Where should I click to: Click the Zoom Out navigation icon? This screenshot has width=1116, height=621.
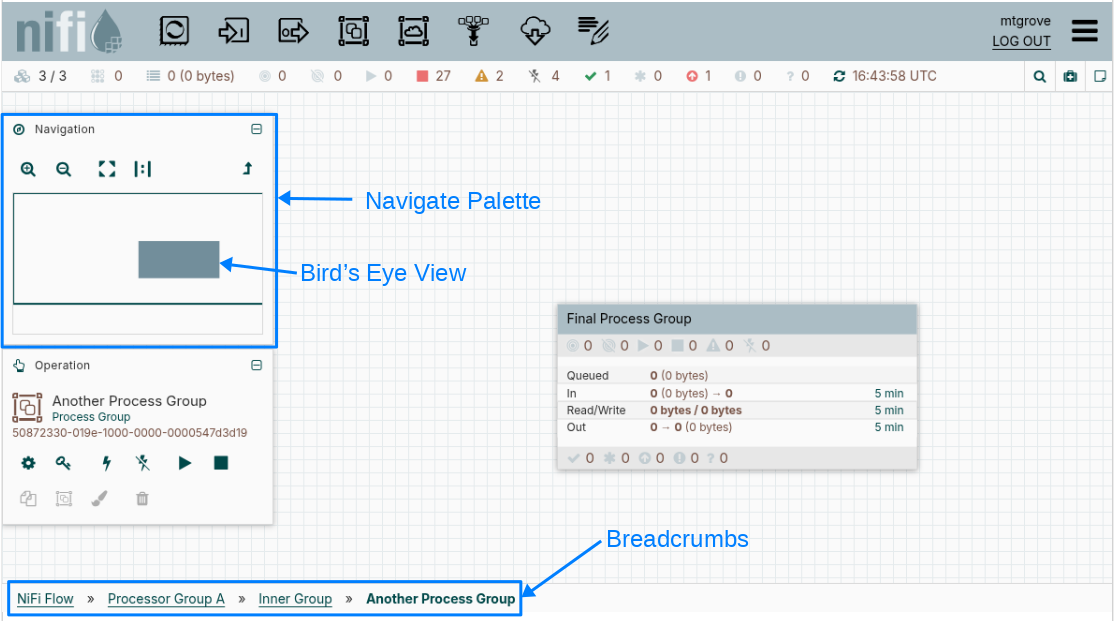[x=63, y=169]
